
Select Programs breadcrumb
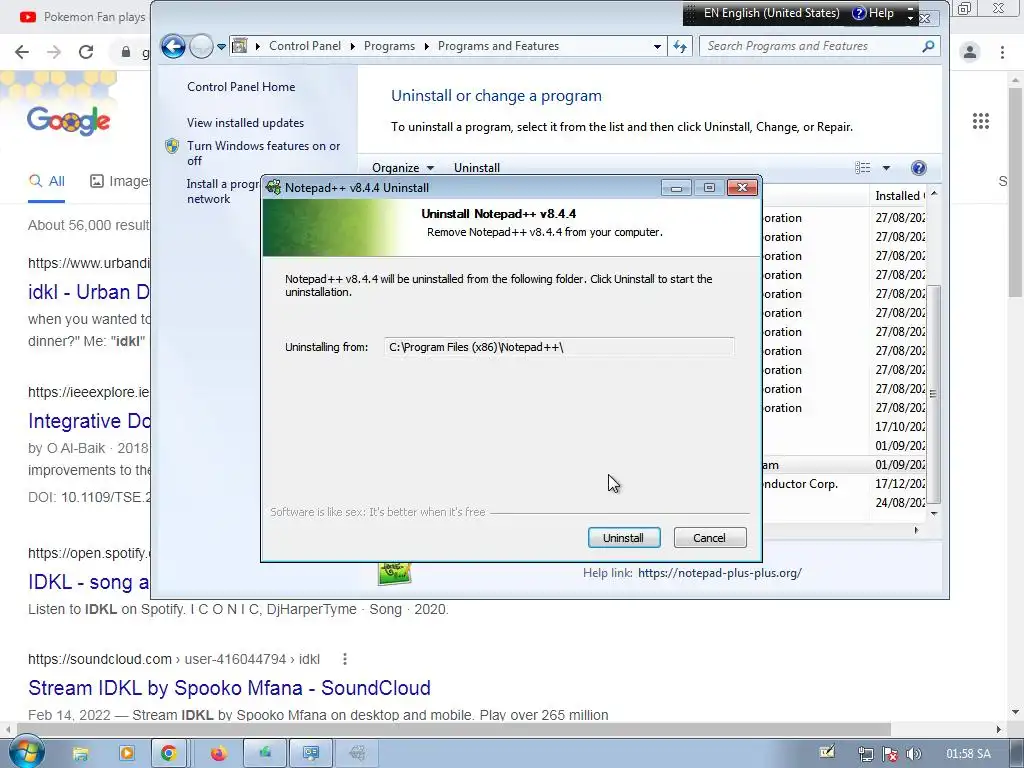coord(389,46)
